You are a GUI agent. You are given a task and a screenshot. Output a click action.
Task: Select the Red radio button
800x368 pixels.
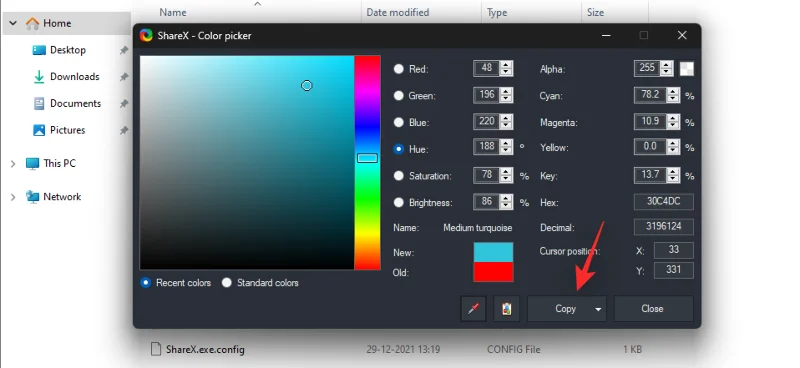click(x=399, y=69)
